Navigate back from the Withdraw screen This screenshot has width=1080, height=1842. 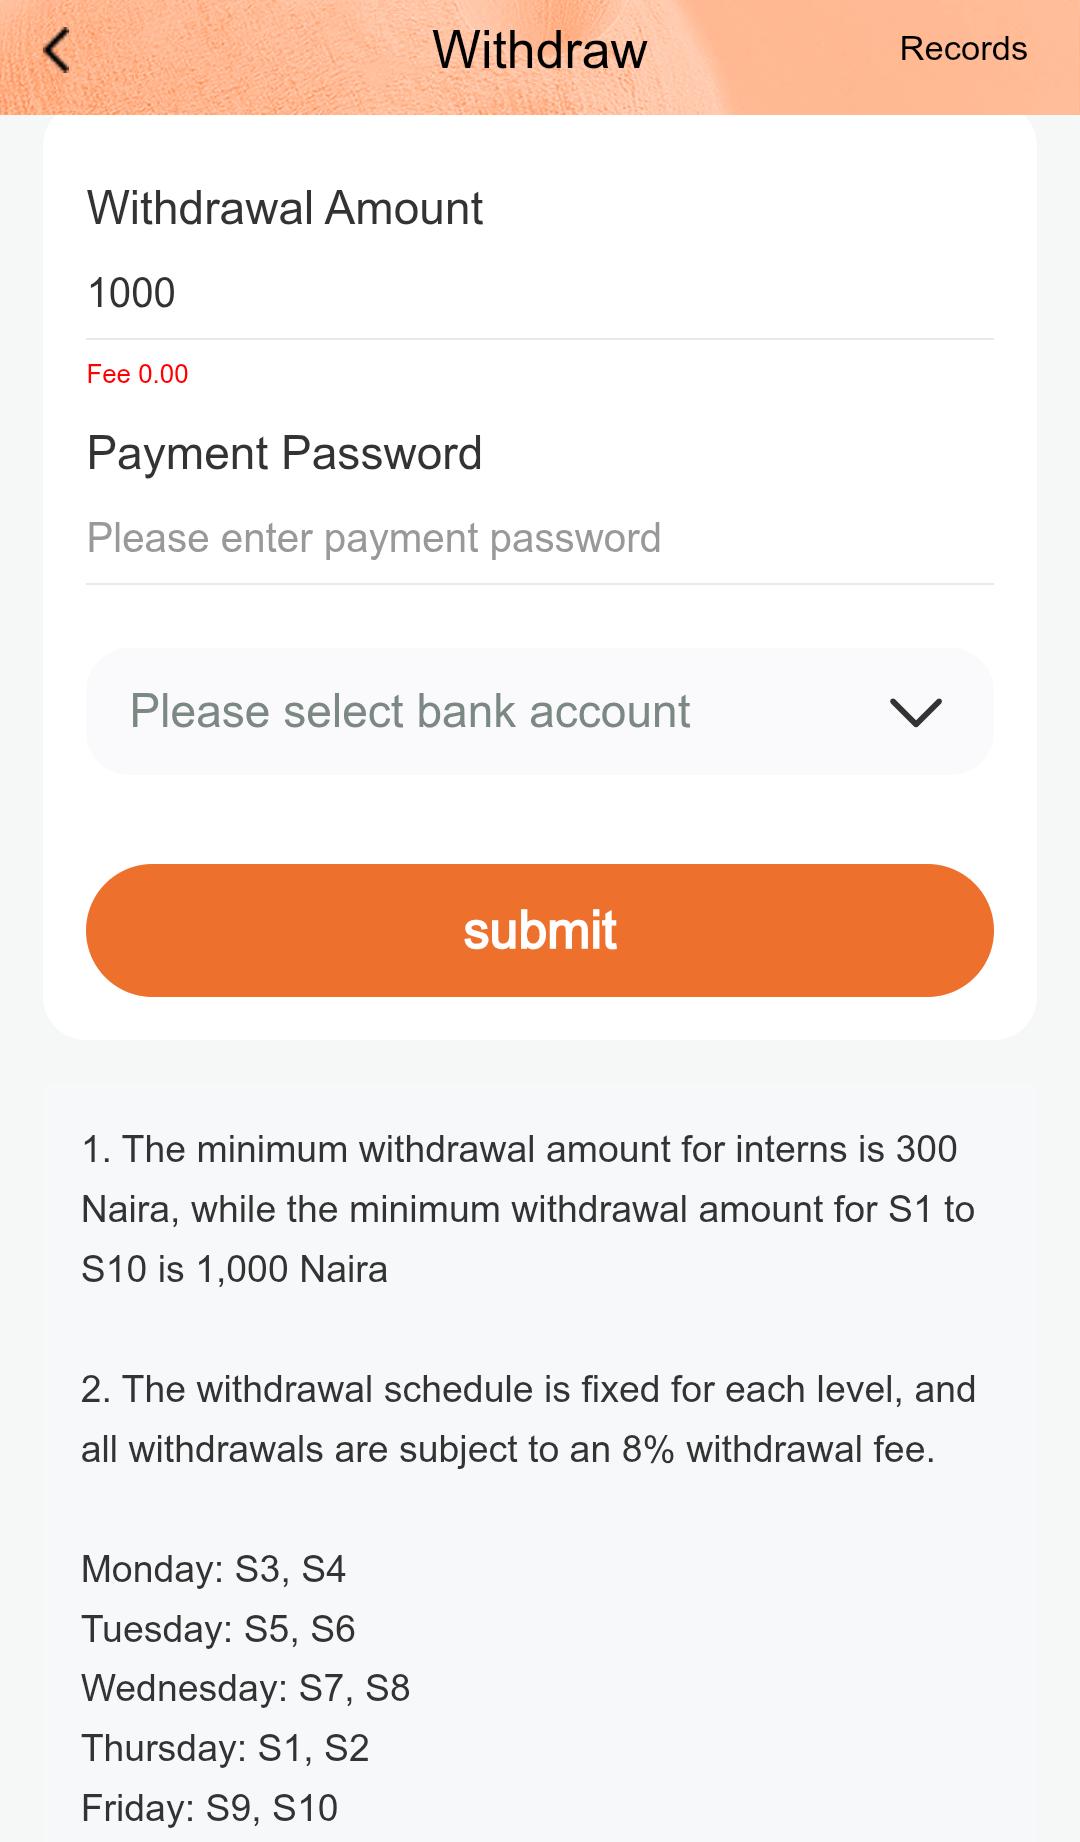coord(57,49)
